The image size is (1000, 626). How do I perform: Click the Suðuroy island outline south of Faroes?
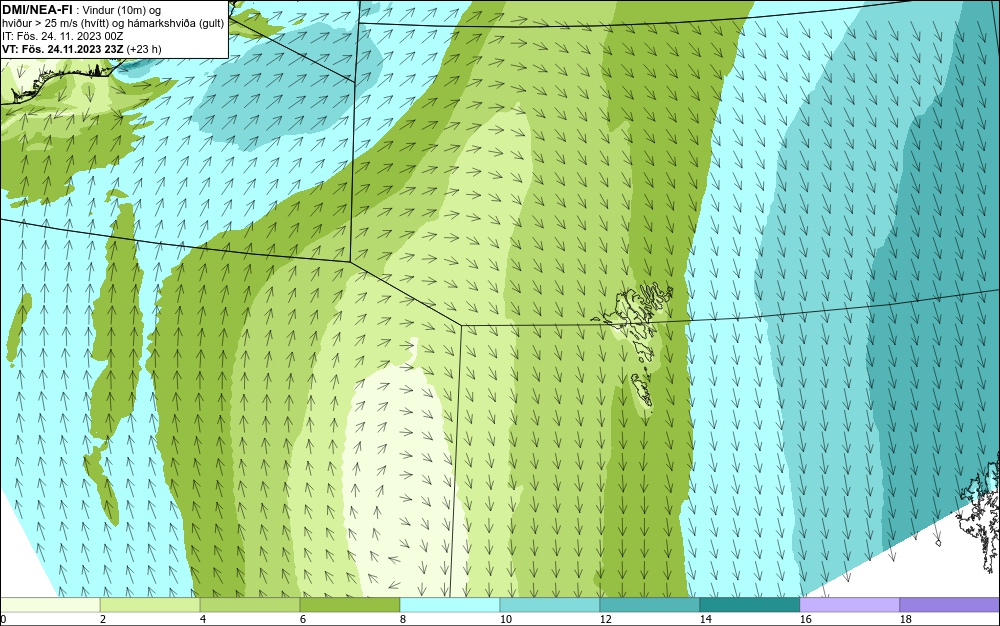[642, 391]
